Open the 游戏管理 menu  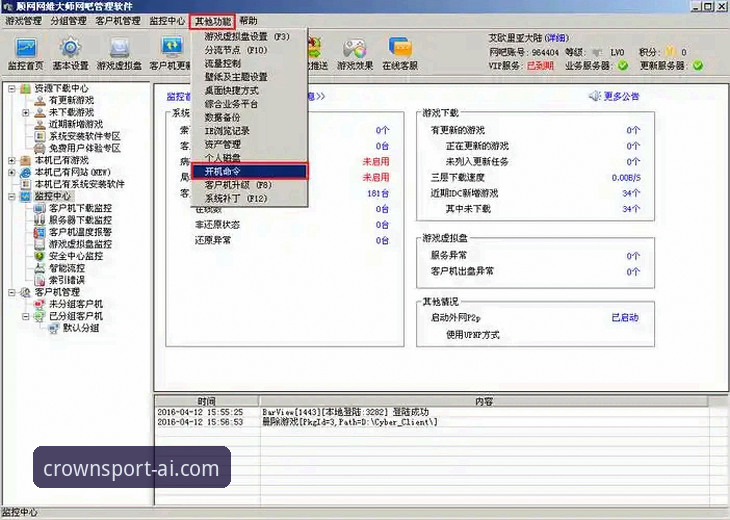(x=24, y=21)
